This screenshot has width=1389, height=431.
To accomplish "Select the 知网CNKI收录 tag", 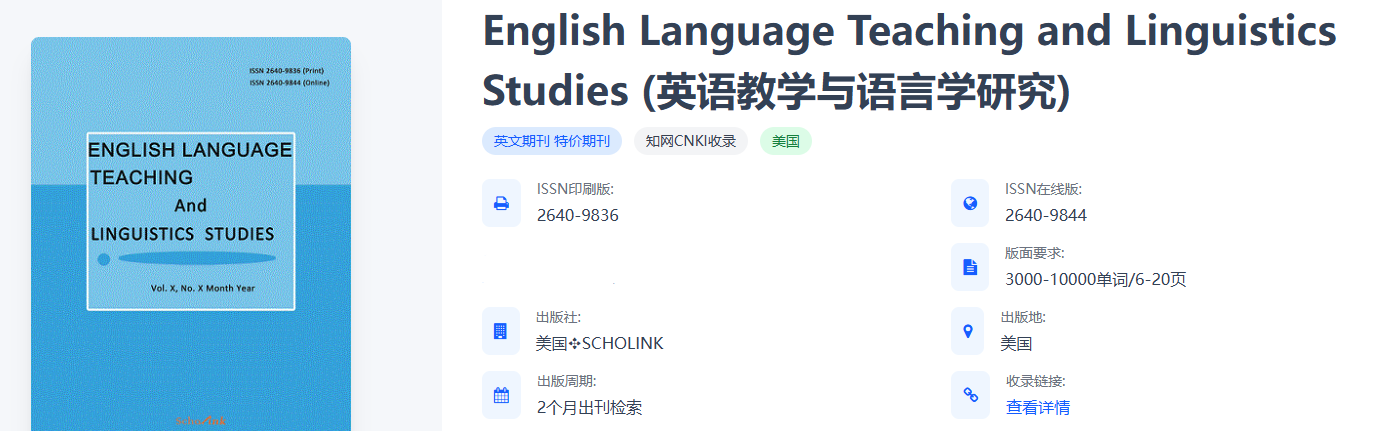I will [690, 141].
